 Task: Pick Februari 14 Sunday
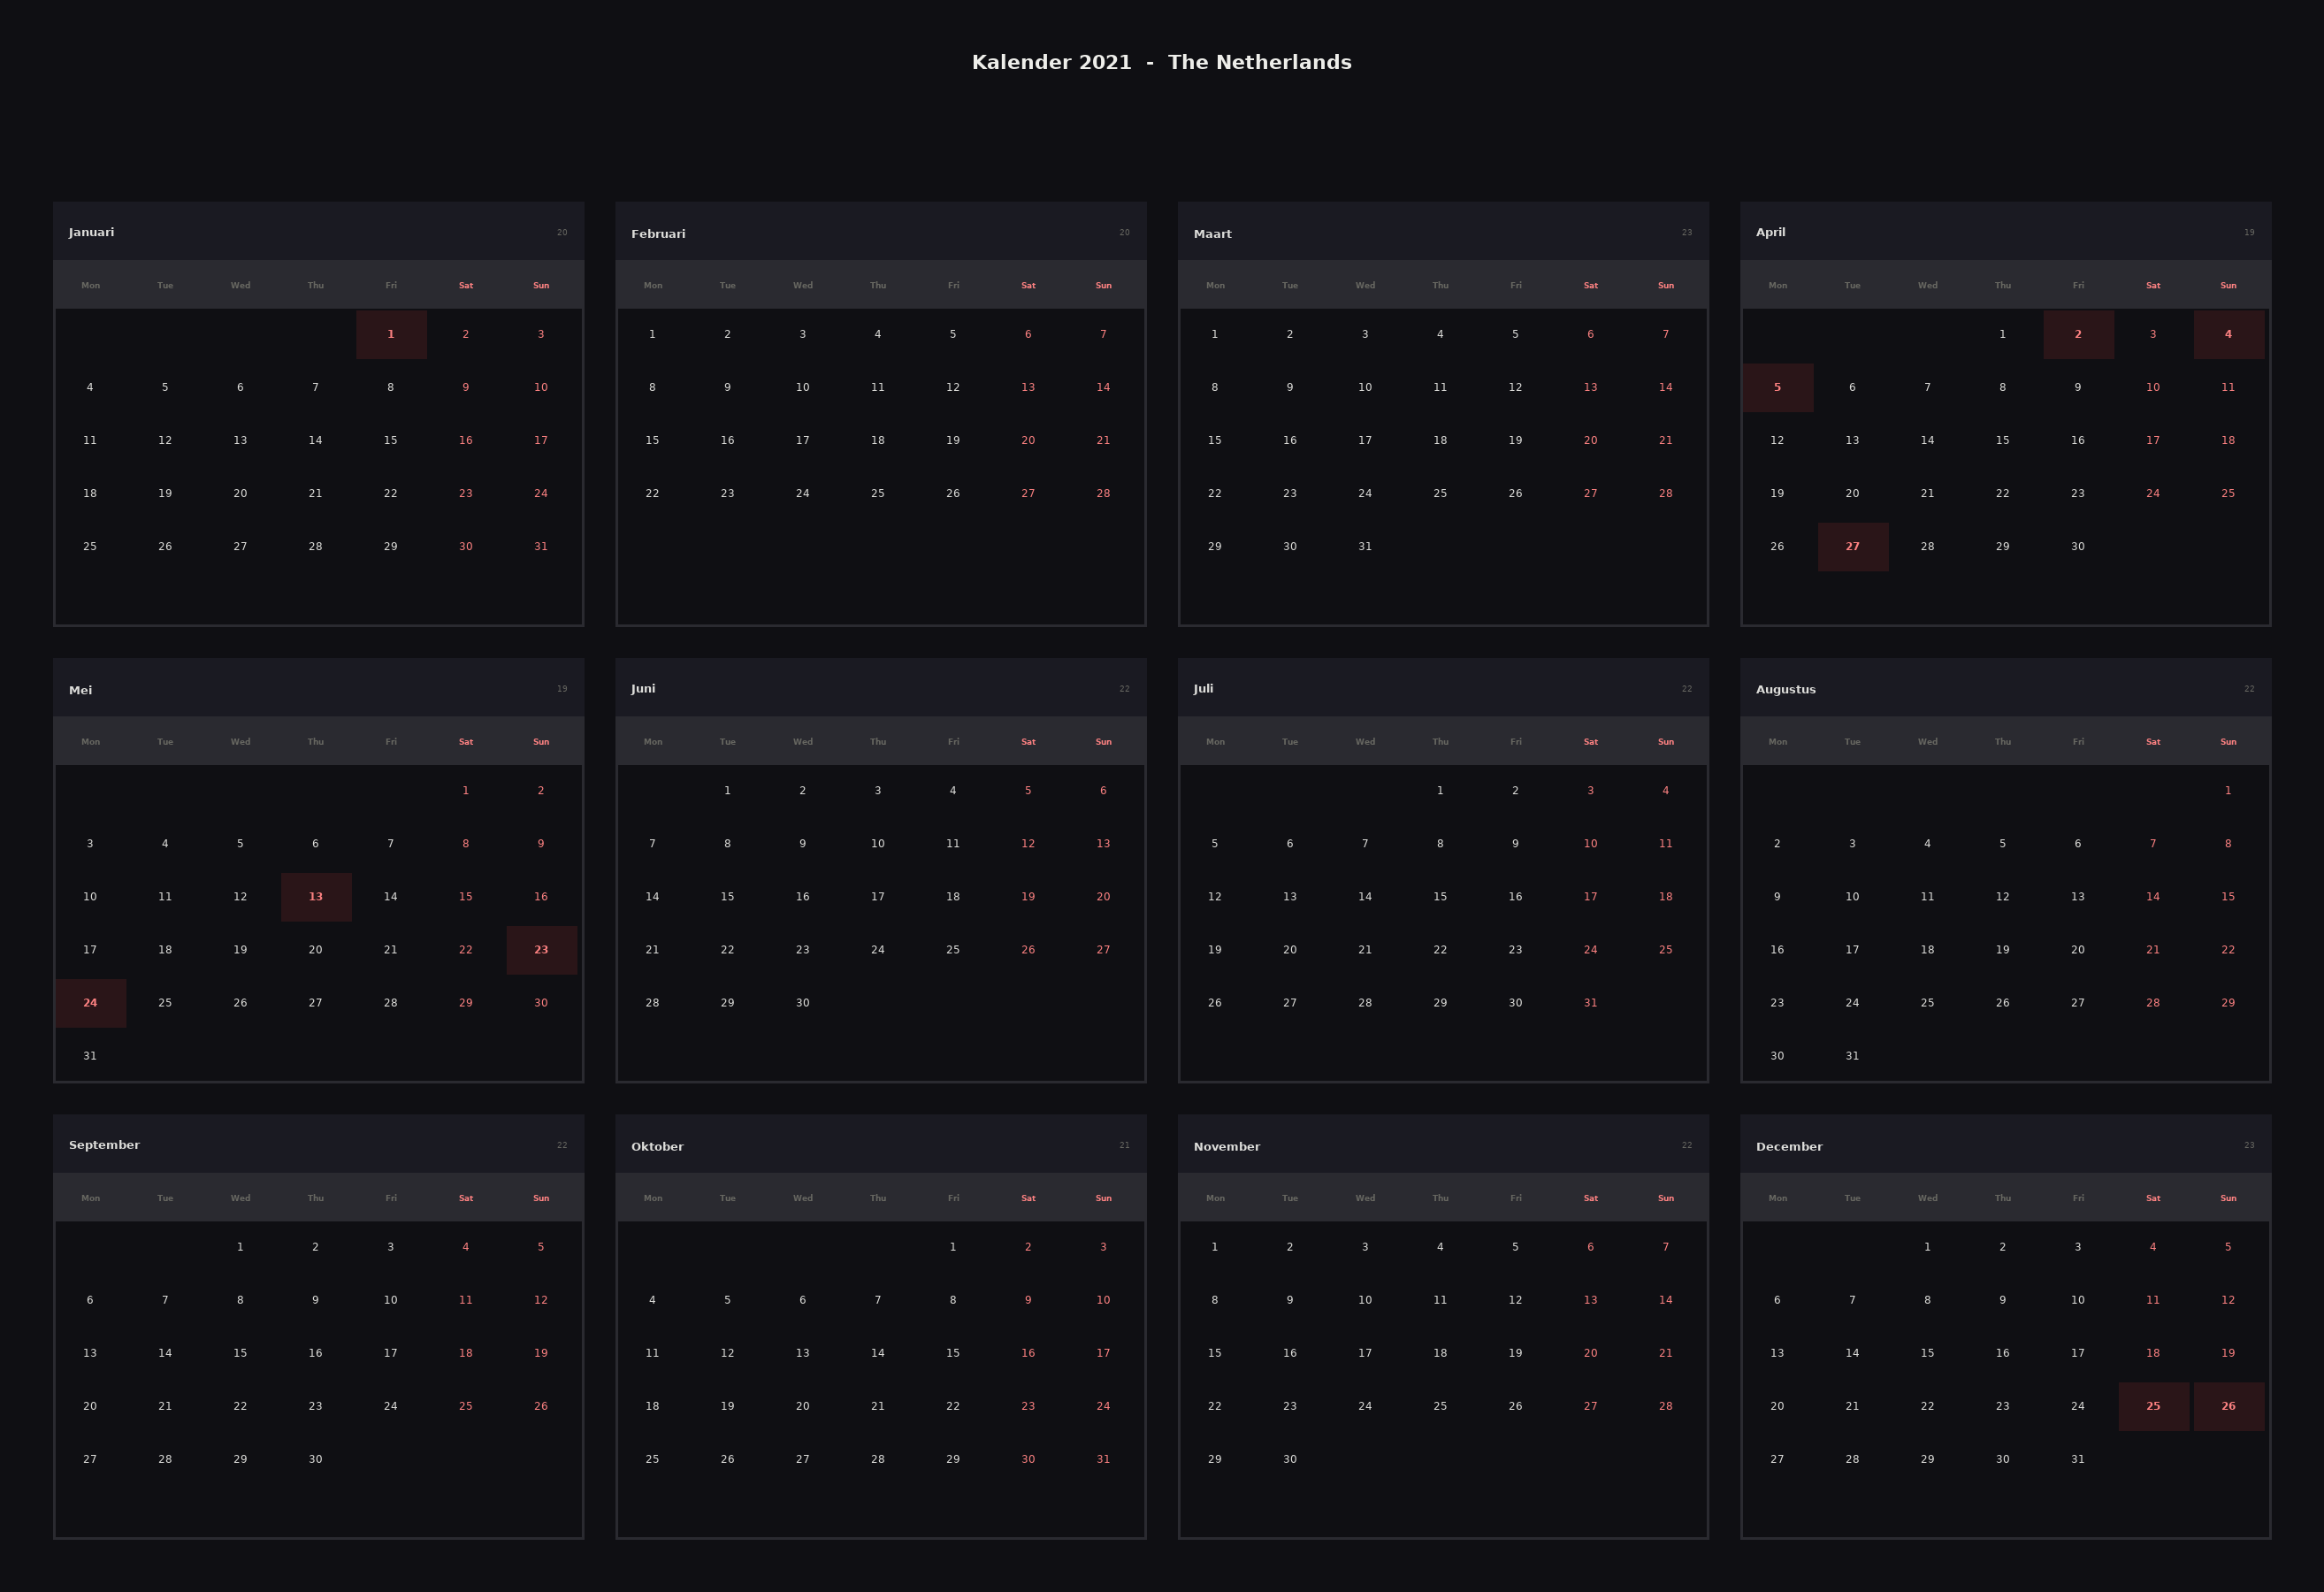click(1103, 387)
